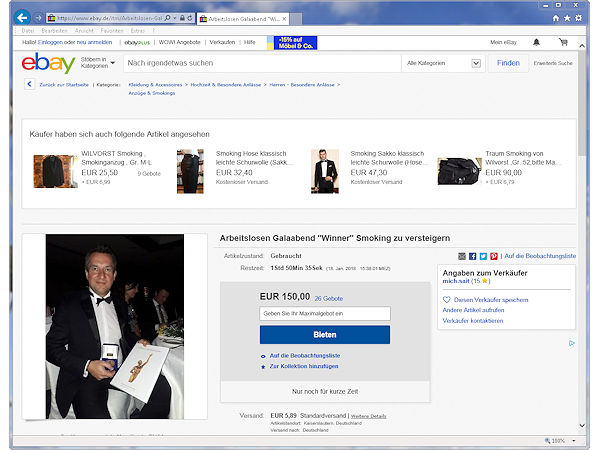600x450 pixels.
Task: Click the Anzüge & Smokings breadcrumb
Action: 152,93
